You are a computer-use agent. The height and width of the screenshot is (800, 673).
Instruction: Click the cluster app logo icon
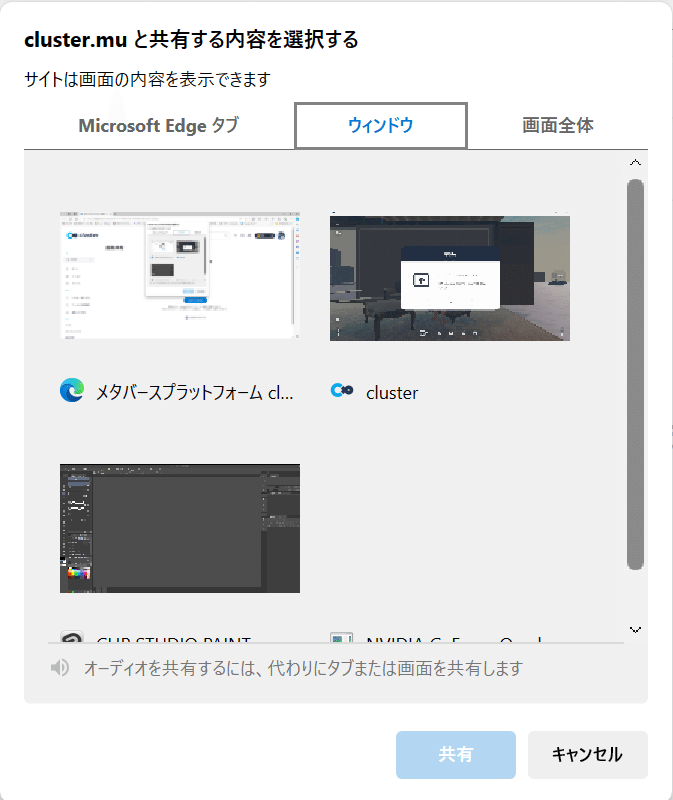coord(342,391)
